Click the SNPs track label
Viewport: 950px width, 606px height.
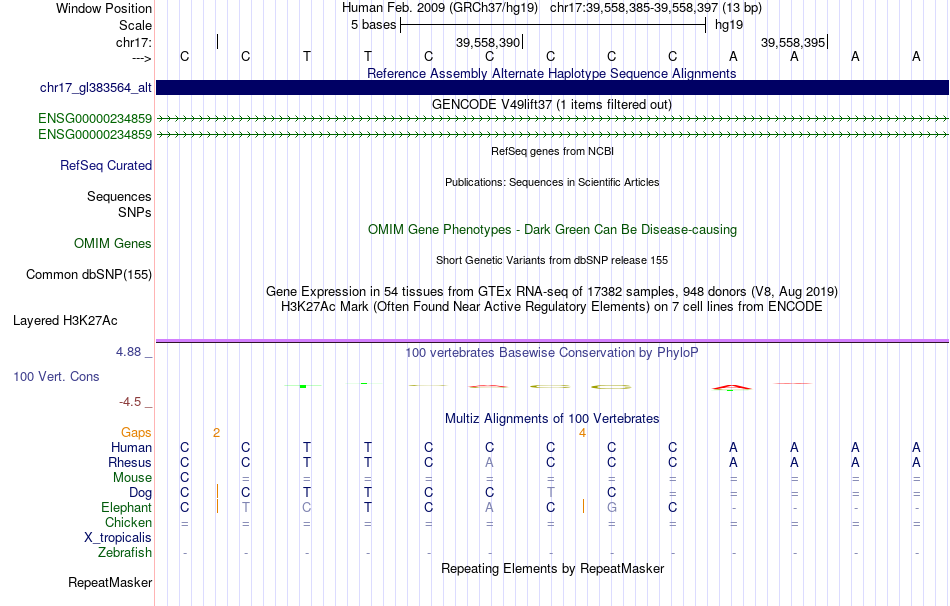[x=135, y=213]
